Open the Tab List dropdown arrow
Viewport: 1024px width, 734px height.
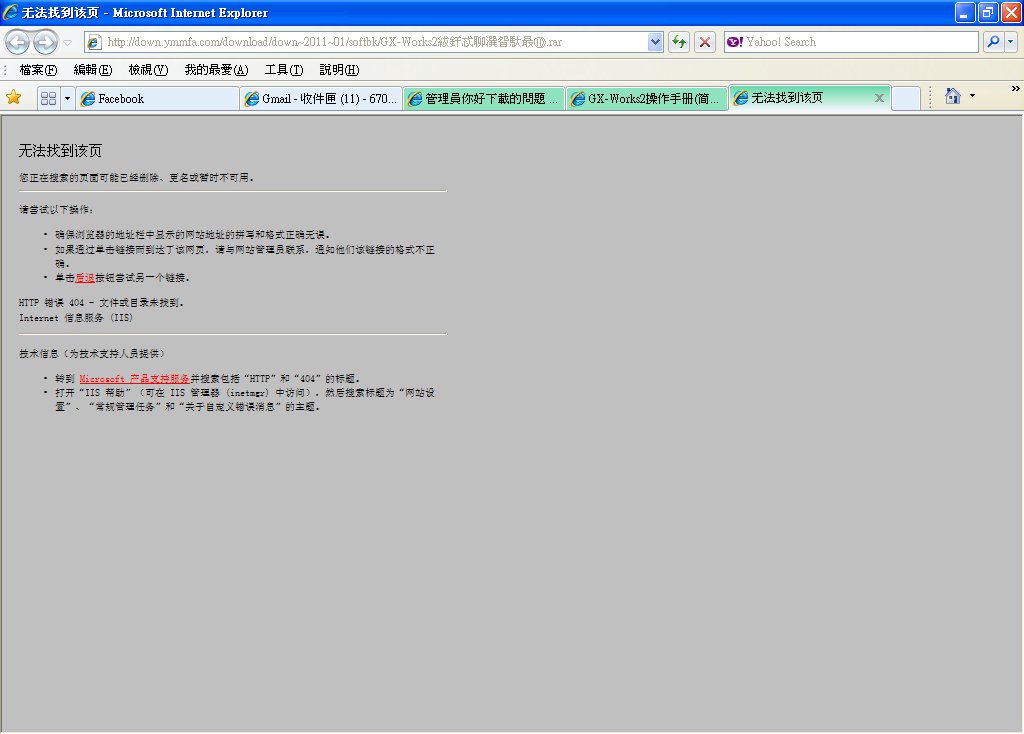pyautogui.click(x=67, y=98)
